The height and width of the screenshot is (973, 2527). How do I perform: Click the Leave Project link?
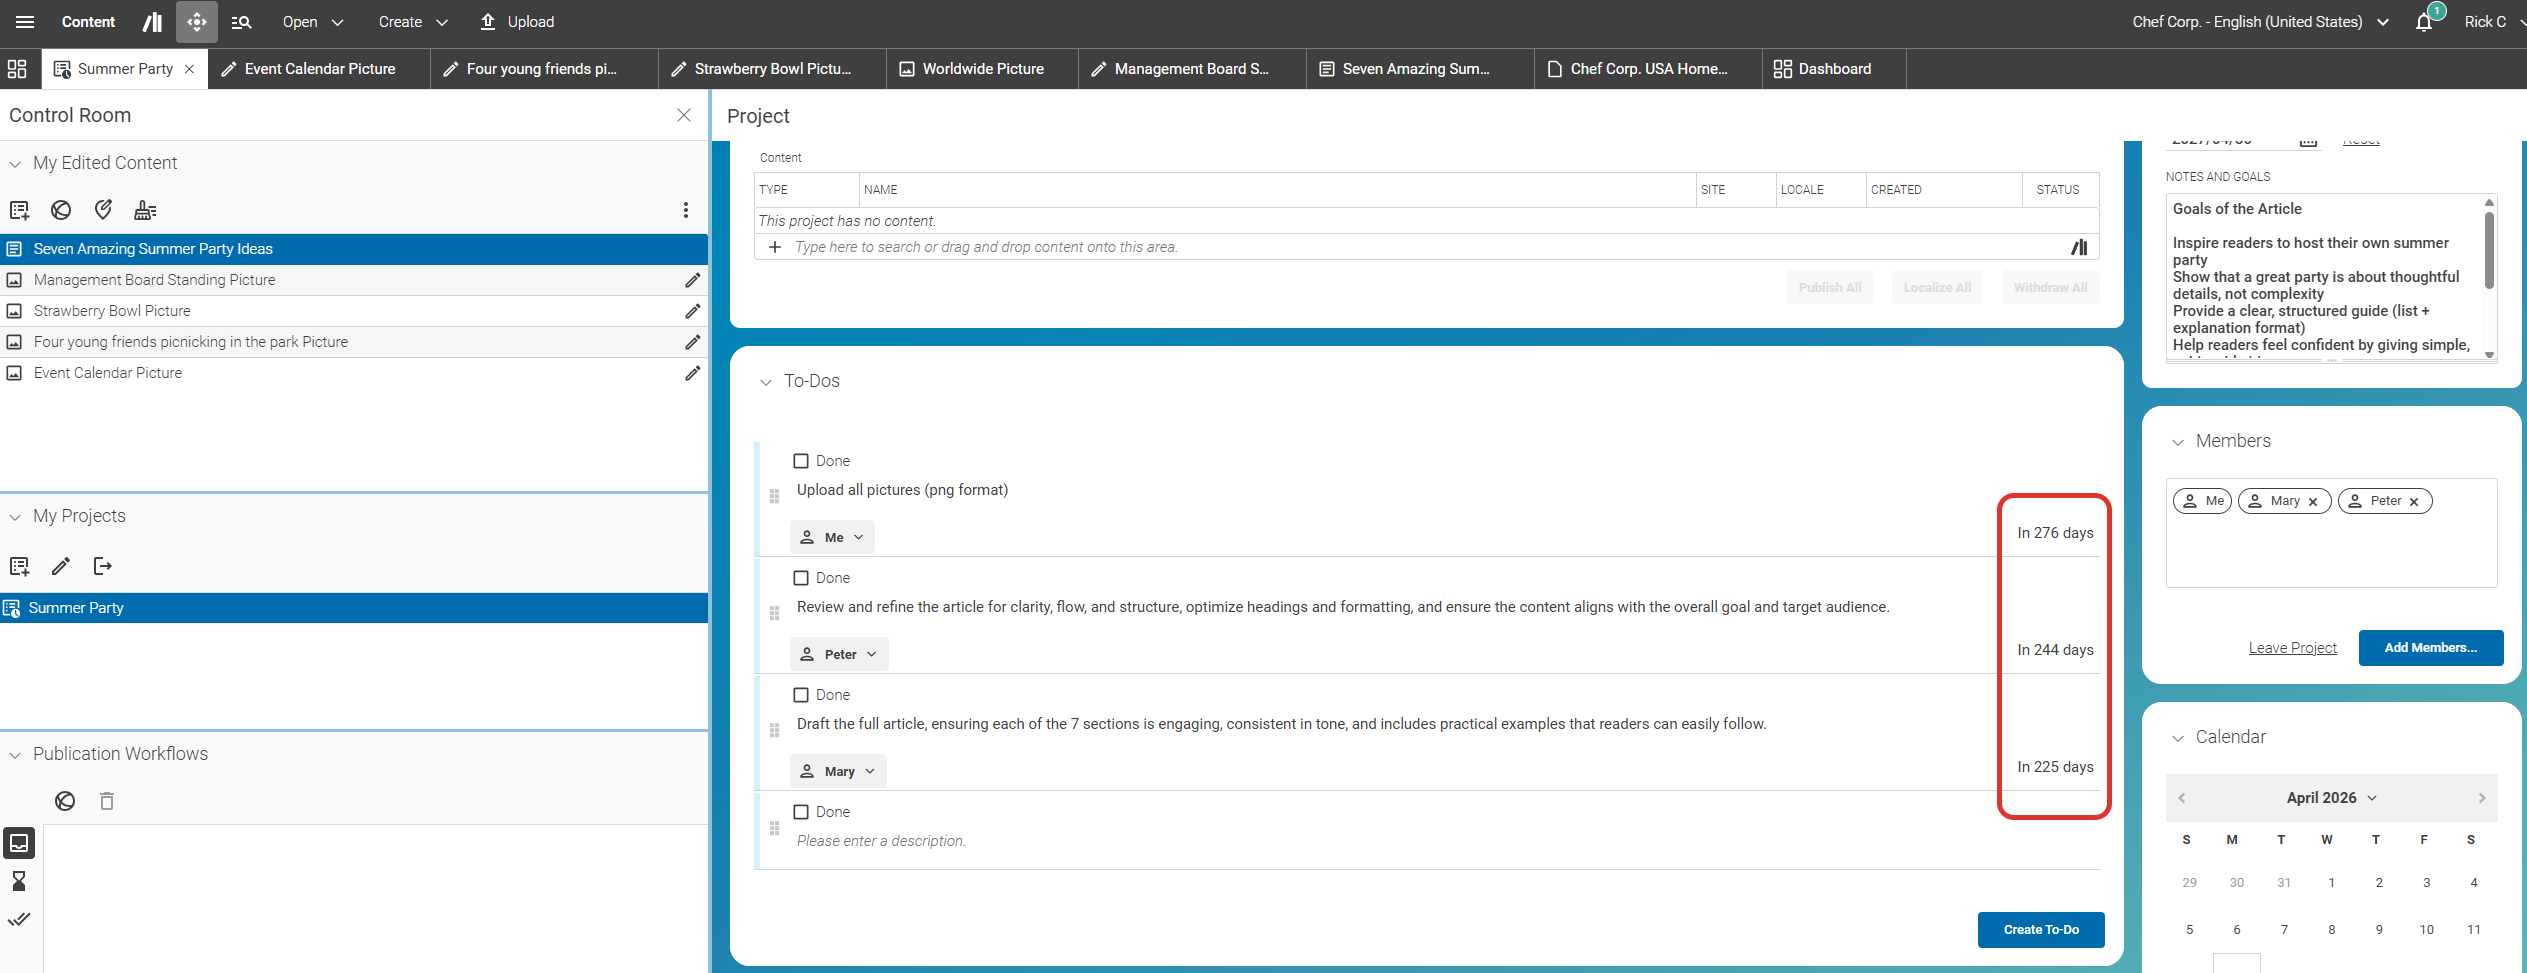pyautogui.click(x=2292, y=648)
